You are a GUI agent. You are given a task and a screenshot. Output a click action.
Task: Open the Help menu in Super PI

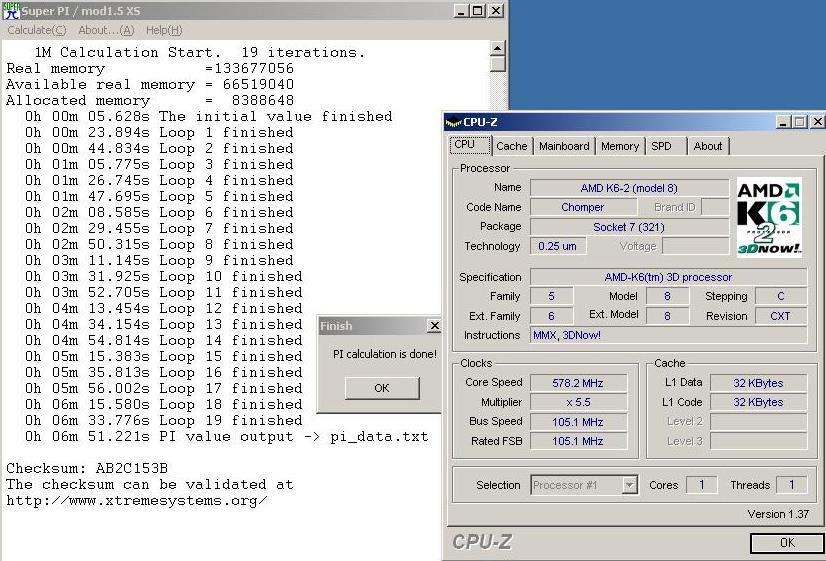pos(164,31)
